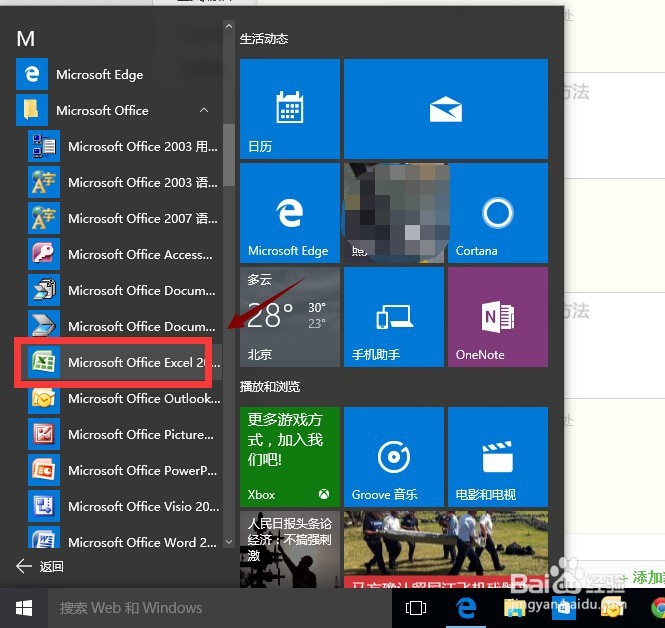Image resolution: width=665 pixels, height=628 pixels.
Task: Click the app list scrollbar thumb
Action: (x=229, y=155)
